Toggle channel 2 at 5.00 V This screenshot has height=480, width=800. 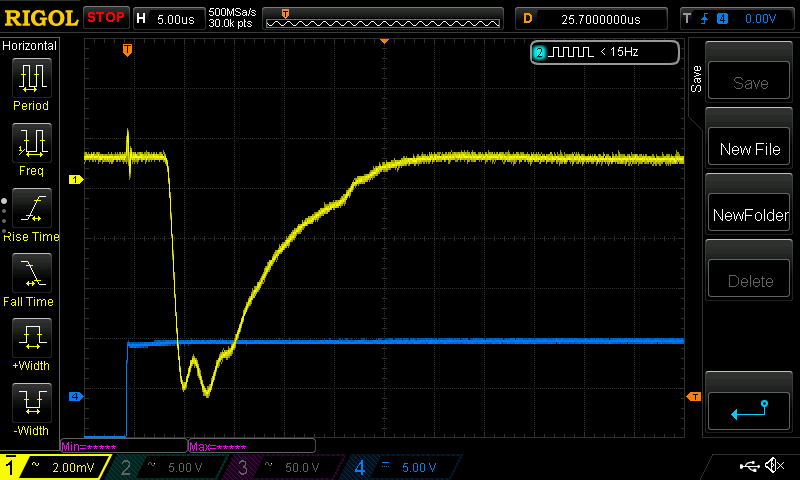tap(169, 467)
